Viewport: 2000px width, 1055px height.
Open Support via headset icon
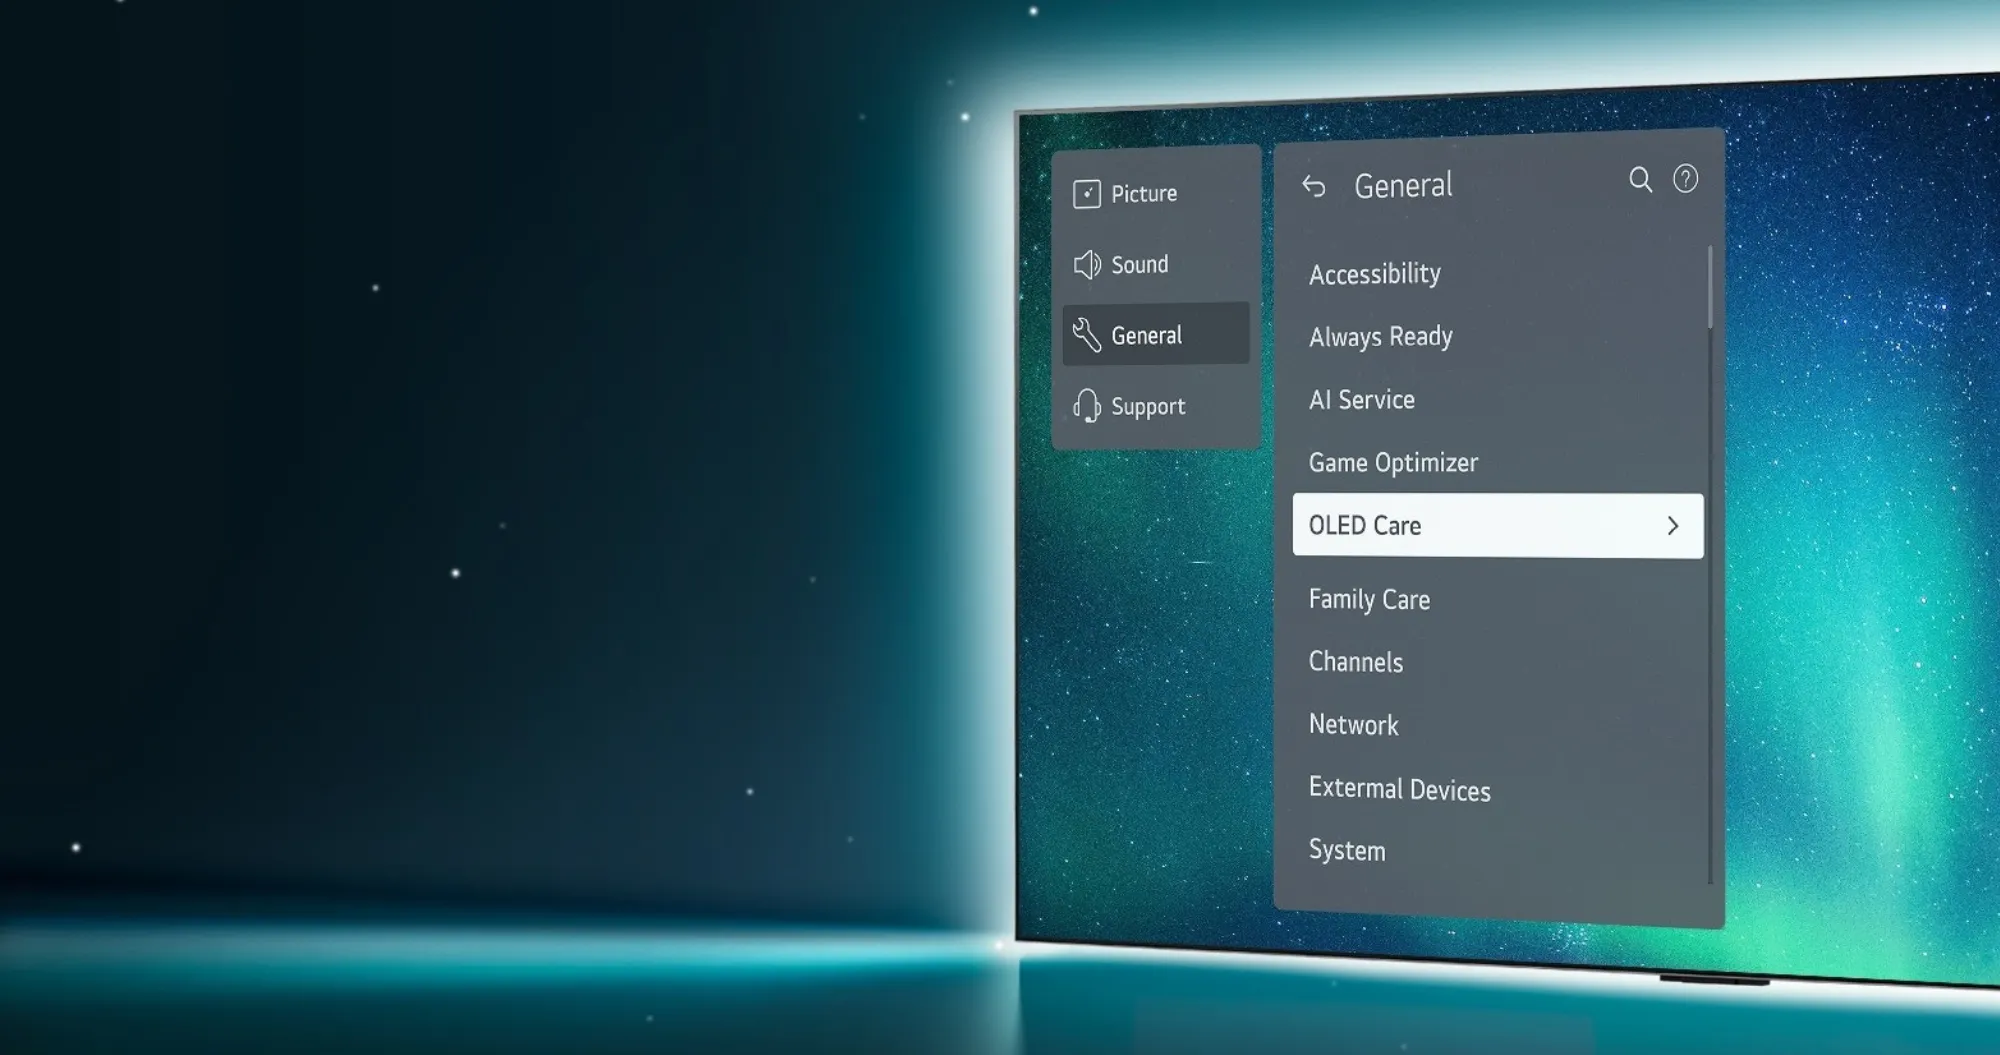1087,405
